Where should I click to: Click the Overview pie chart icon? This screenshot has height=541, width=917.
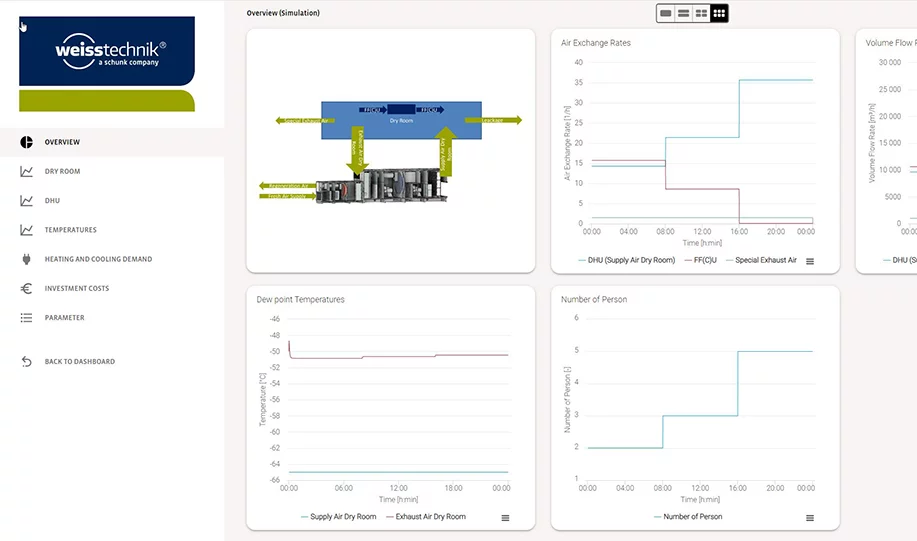[27, 142]
